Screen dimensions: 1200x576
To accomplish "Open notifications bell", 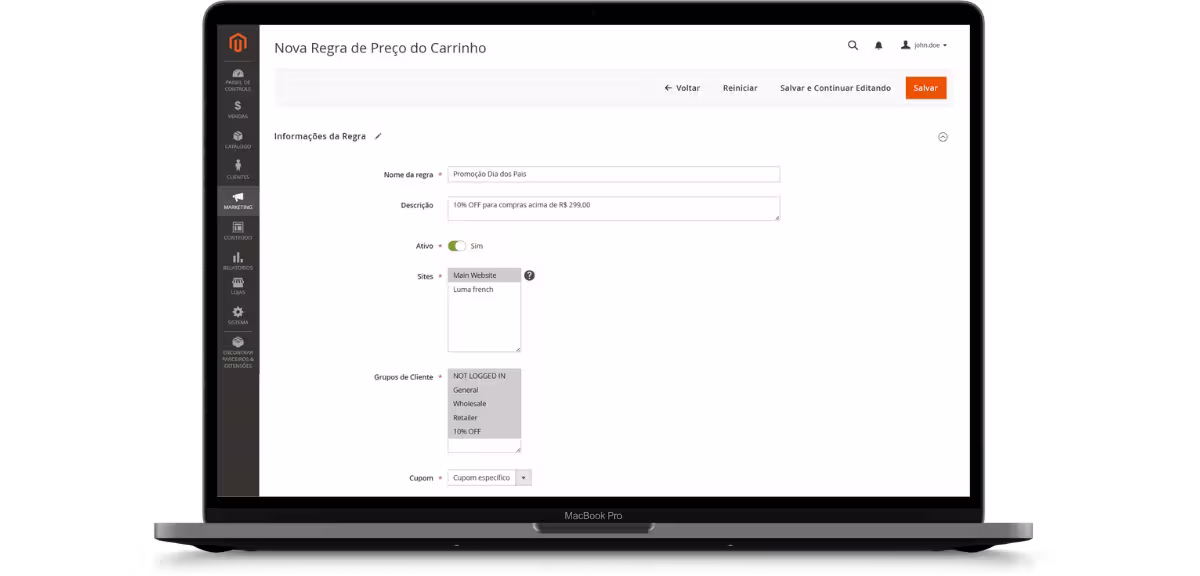I will click(x=879, y=45).
